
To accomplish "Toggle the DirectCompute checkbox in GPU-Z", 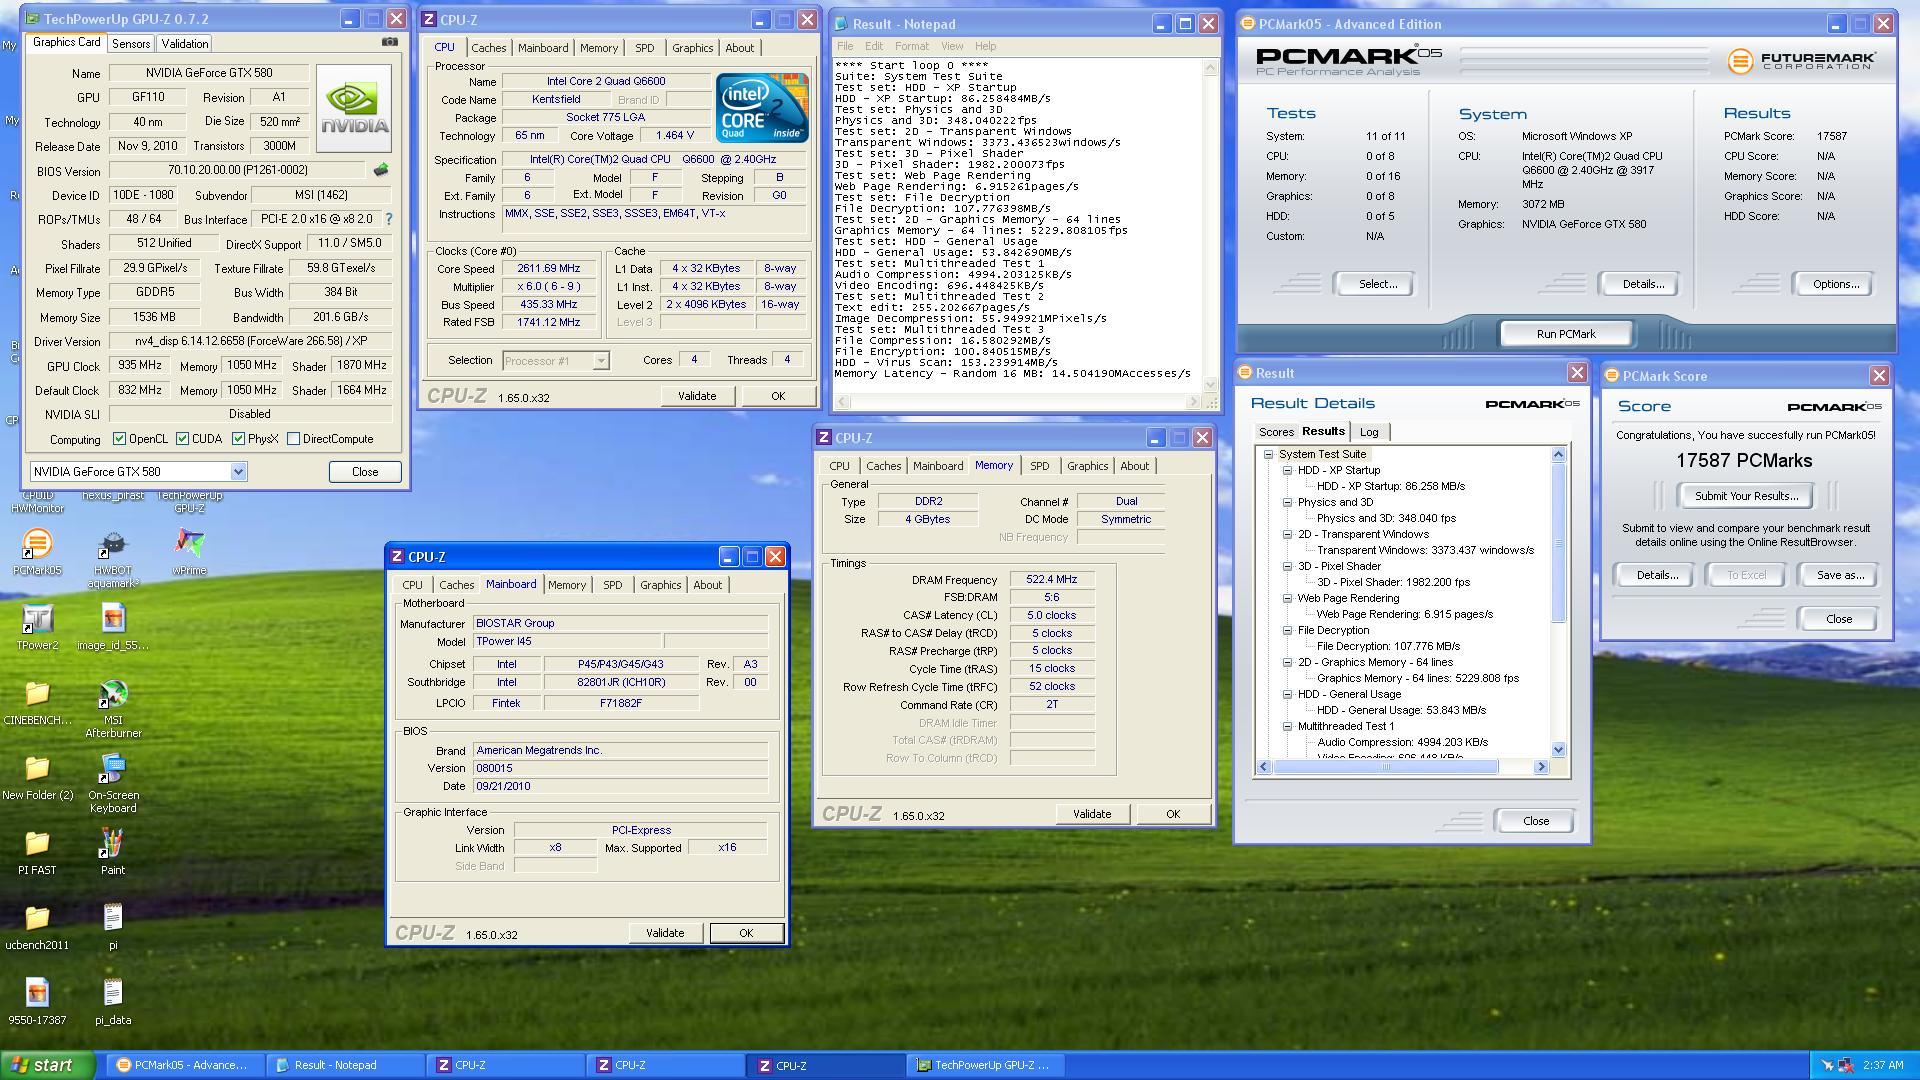I will coord(293,439).
